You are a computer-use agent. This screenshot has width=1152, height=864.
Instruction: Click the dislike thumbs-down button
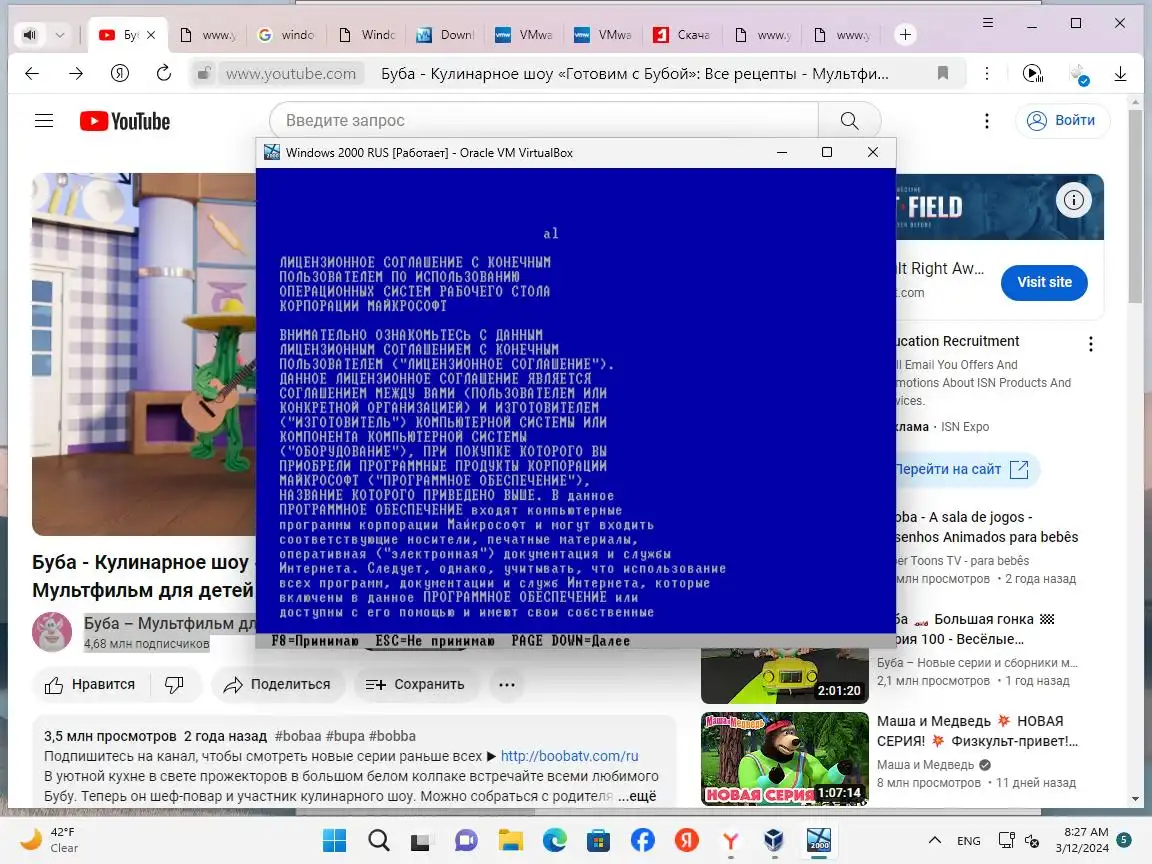click(174, 685)
